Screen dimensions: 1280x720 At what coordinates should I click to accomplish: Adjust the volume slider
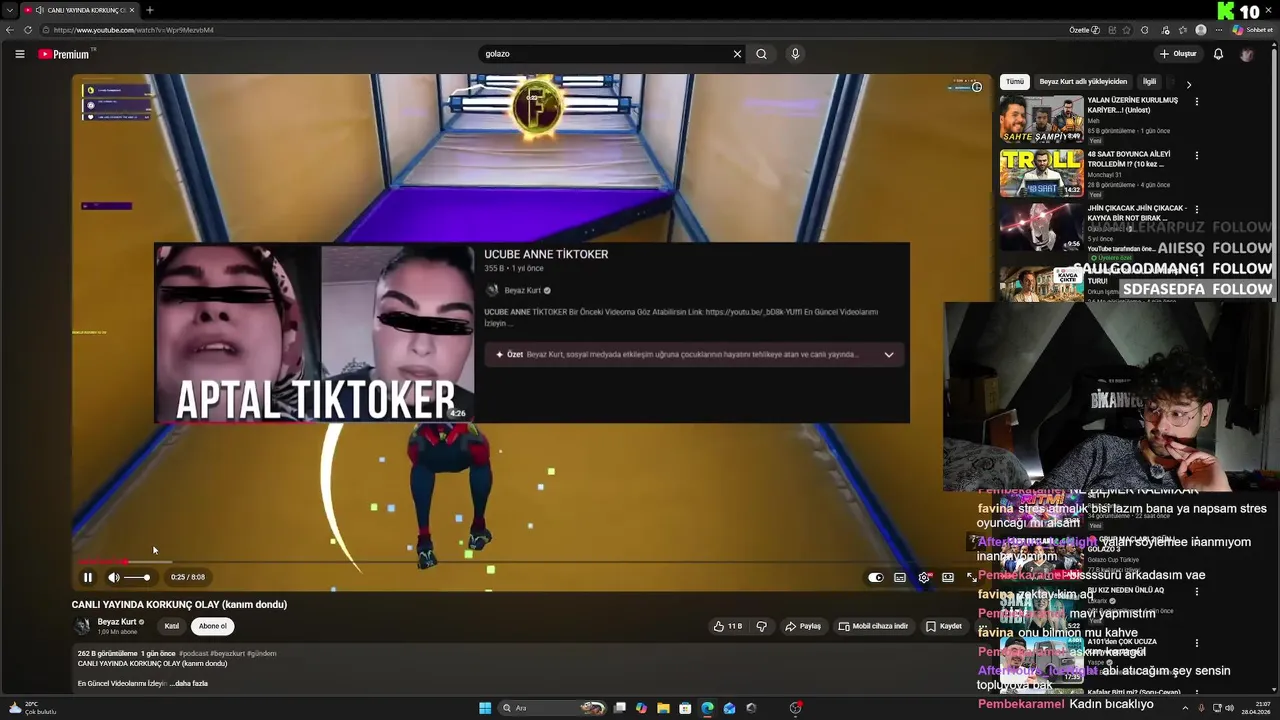pos(137,577)
